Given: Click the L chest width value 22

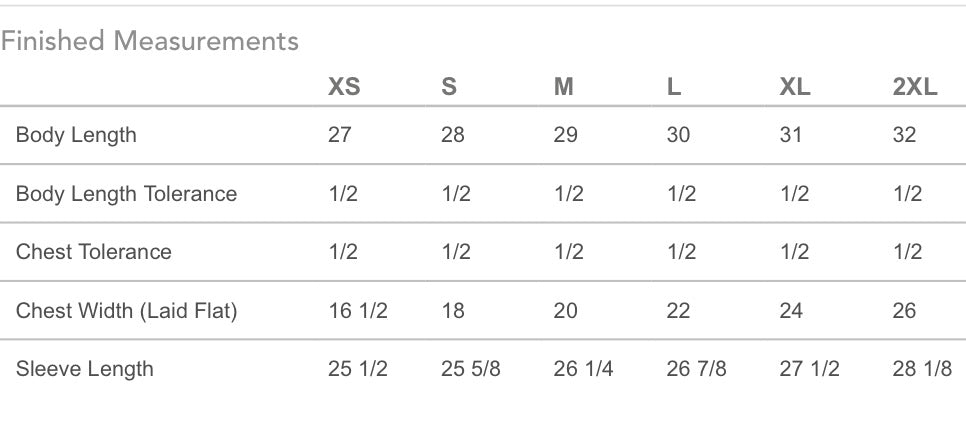Looking at the screenshot, I should (678, 311).
